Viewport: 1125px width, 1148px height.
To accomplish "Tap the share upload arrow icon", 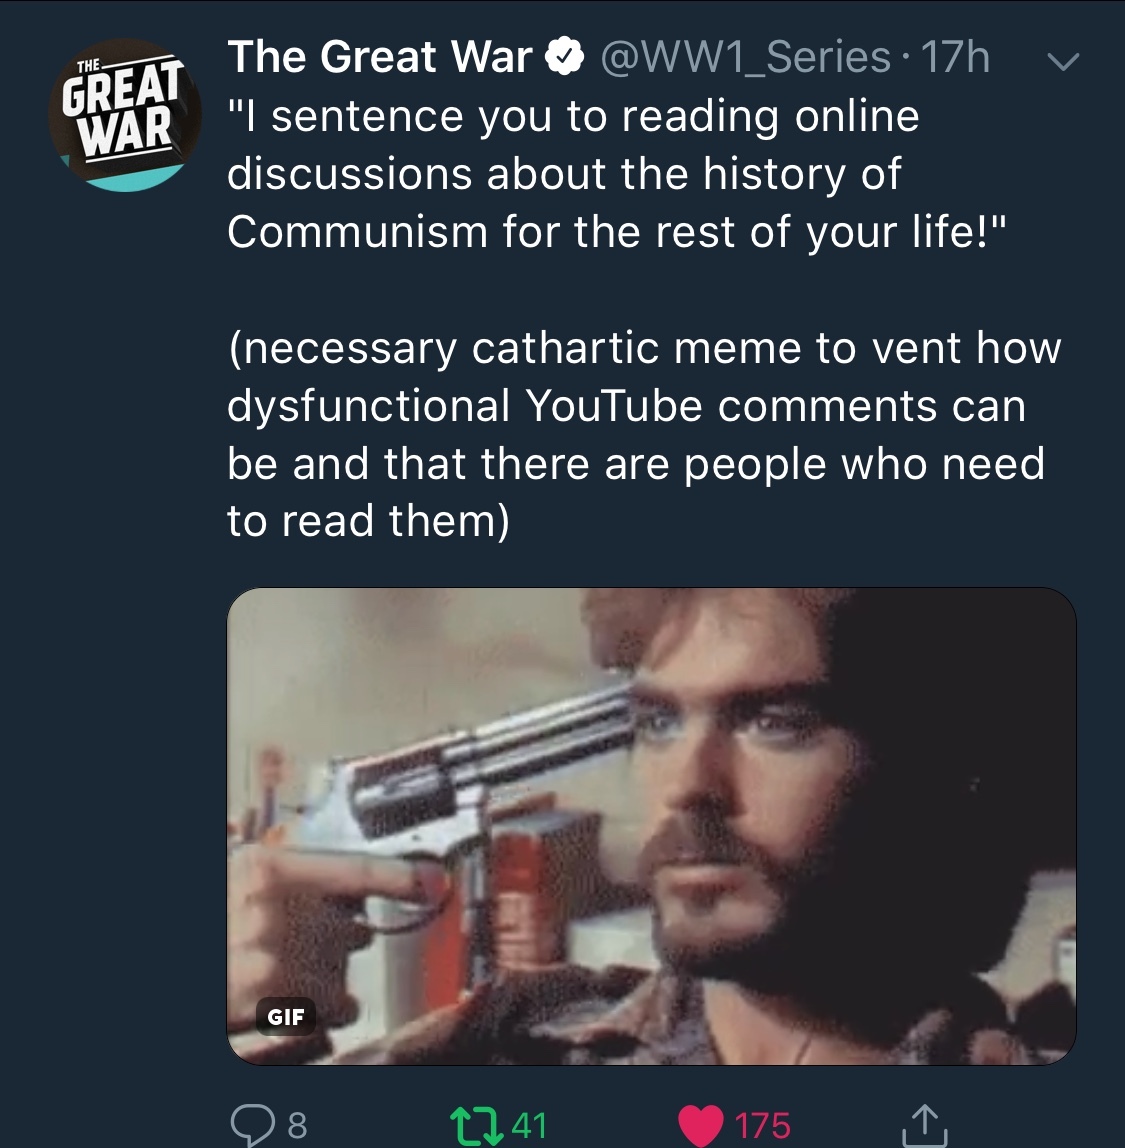I will [924, 1124].
